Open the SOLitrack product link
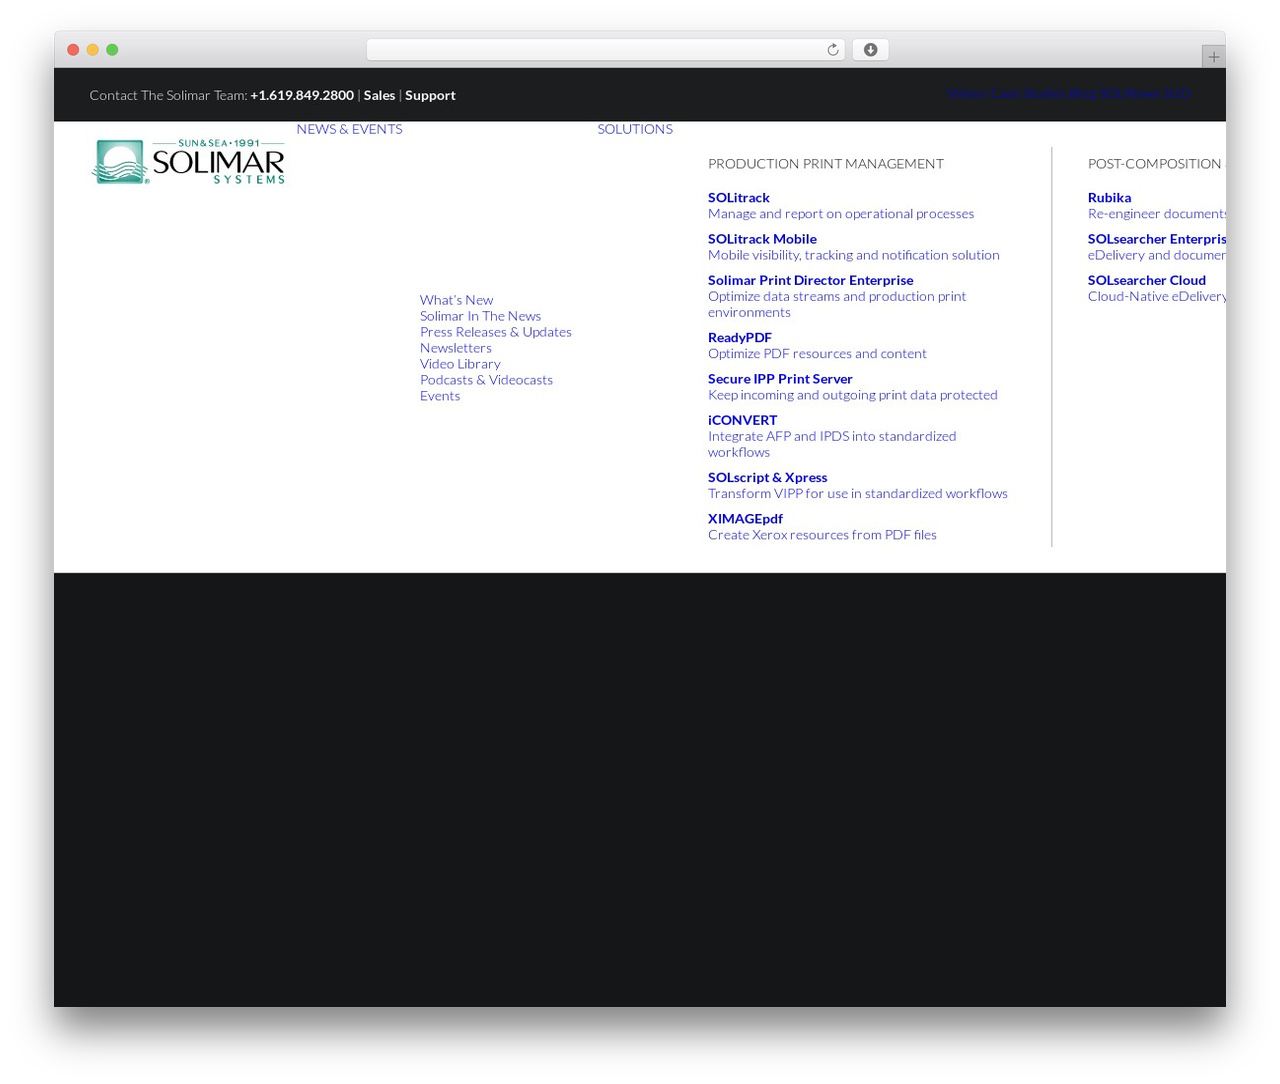 point(739,198)
